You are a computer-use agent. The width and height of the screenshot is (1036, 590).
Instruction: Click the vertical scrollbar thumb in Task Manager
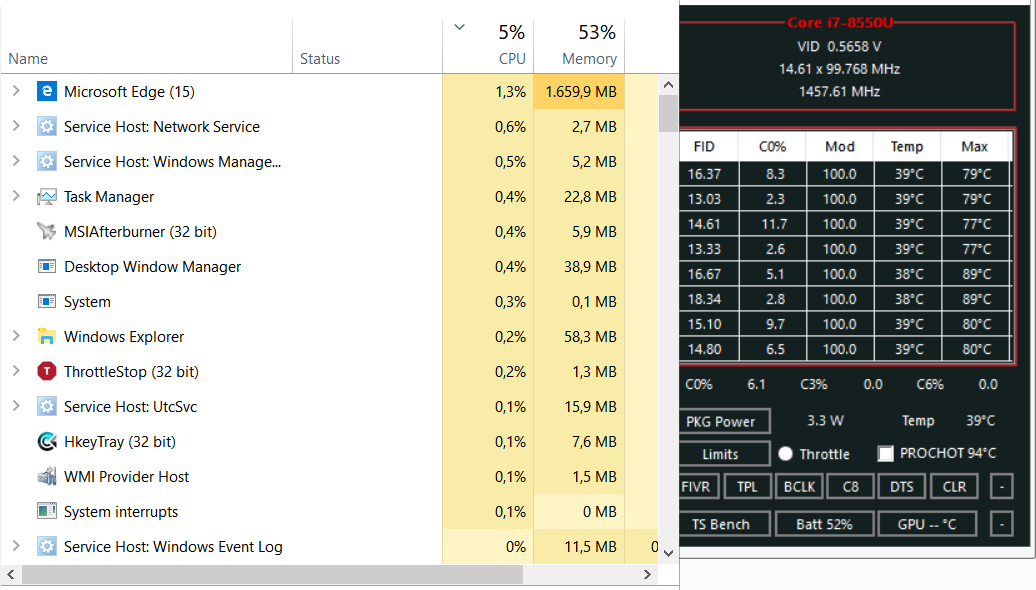[668, 113]
